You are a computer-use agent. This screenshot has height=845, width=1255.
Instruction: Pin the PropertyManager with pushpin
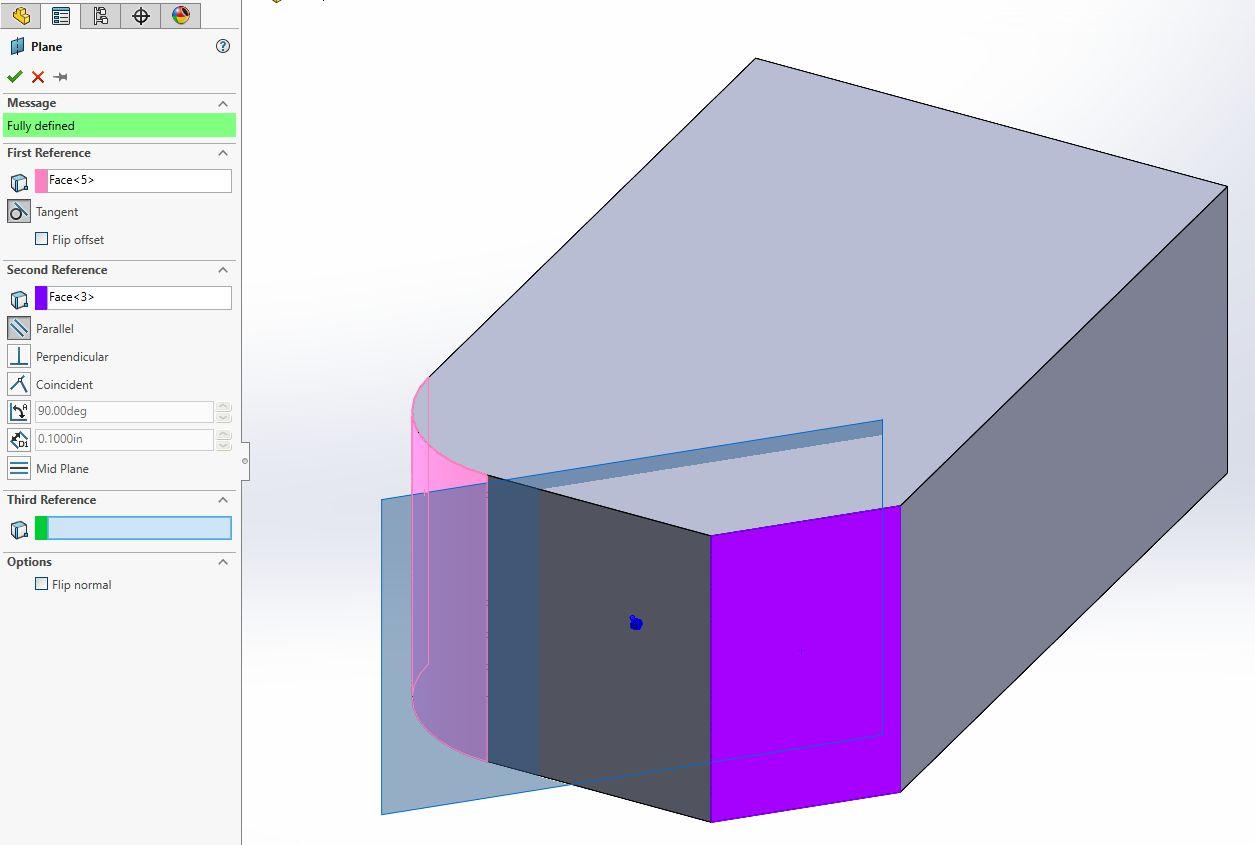pos(60,77)
